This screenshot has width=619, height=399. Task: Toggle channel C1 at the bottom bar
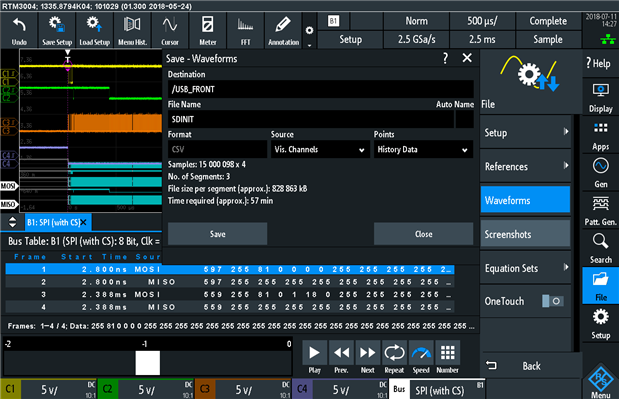49,390
